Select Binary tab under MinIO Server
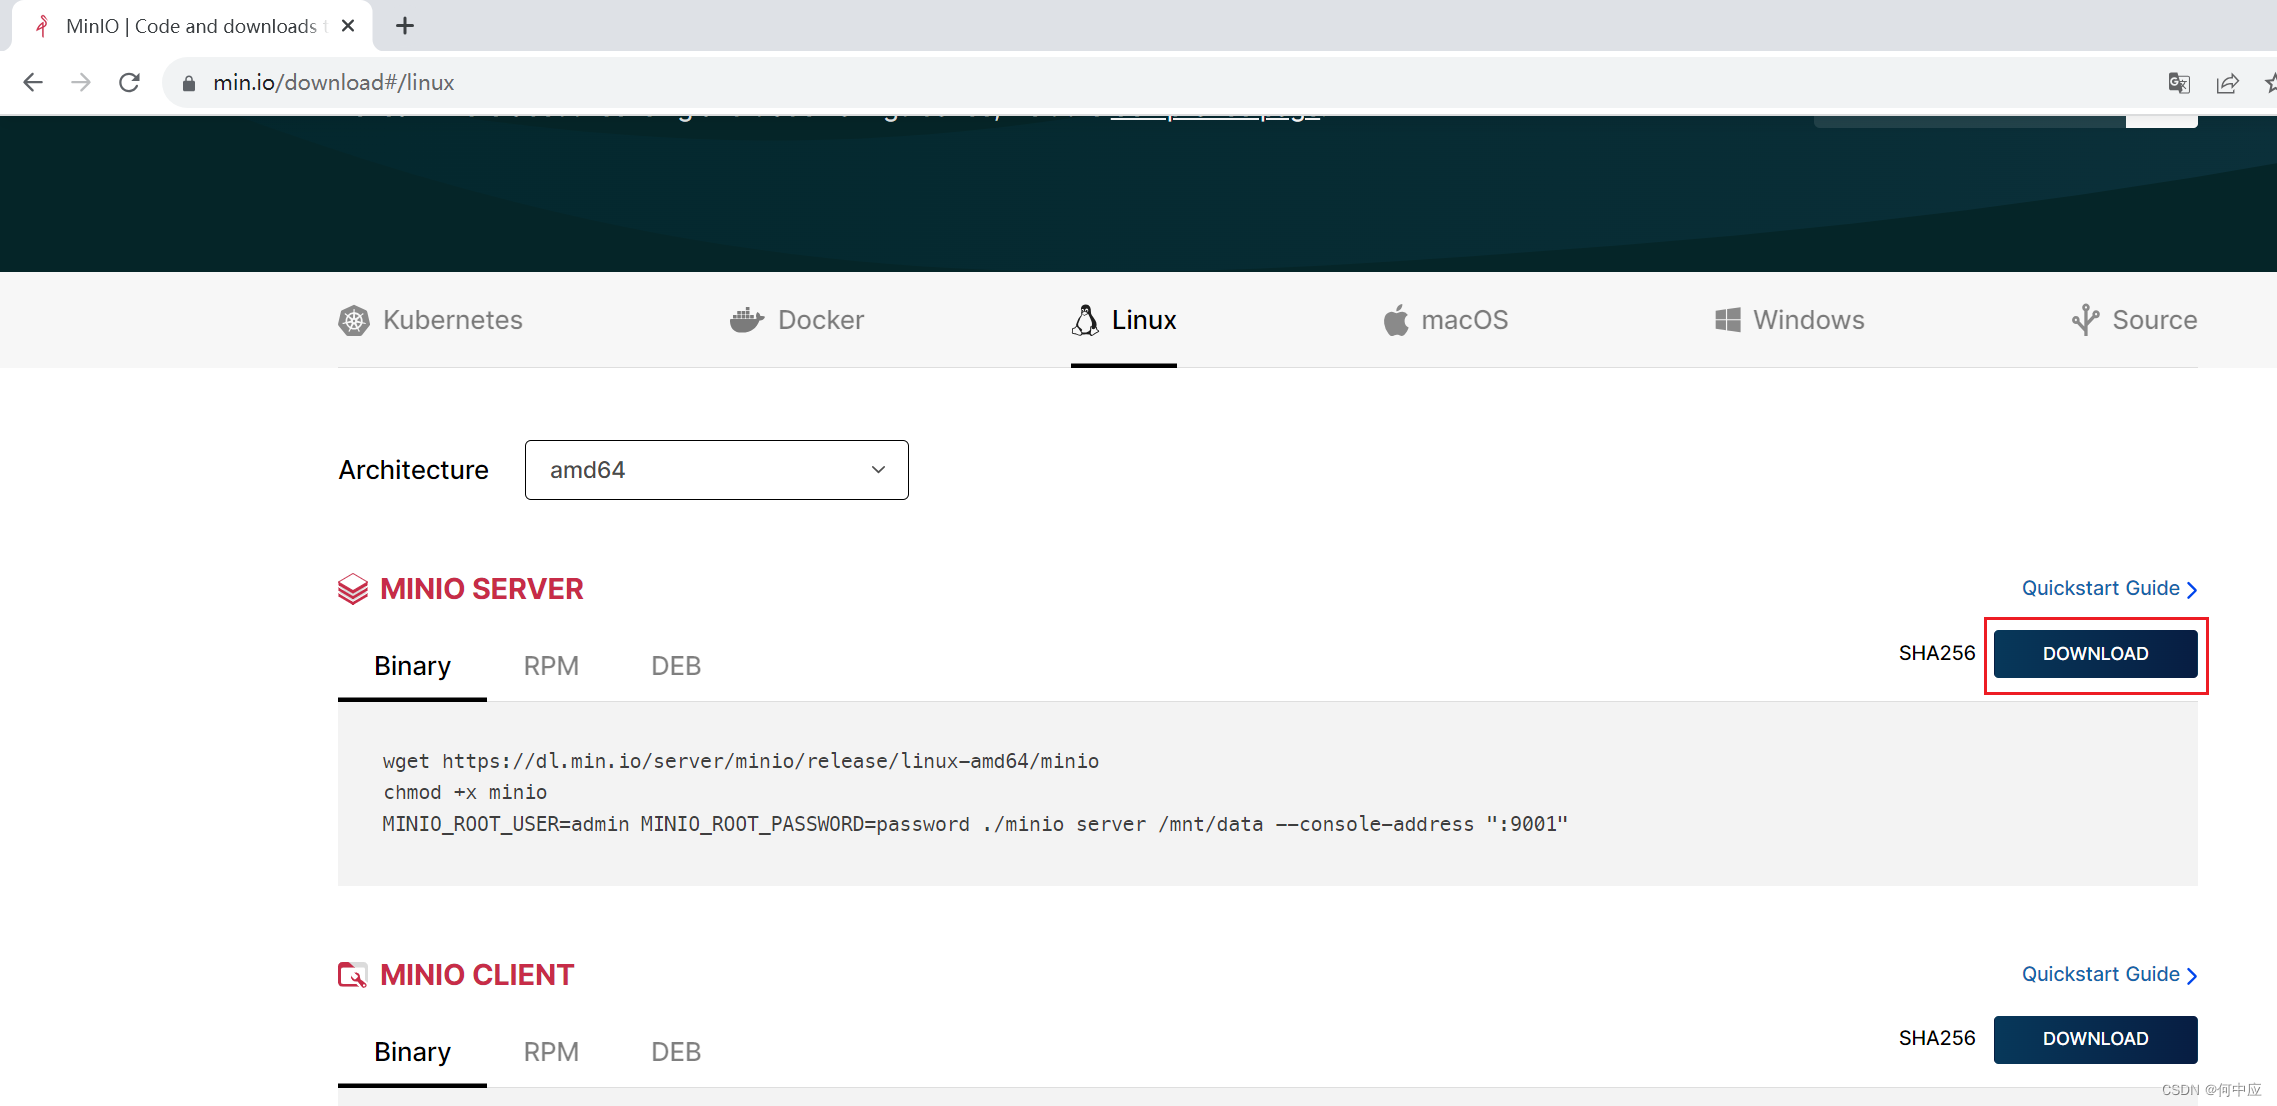Image resolution: width=2277 pixels, height=1106 pixels. pyautogui.click(x=412, y=666)
